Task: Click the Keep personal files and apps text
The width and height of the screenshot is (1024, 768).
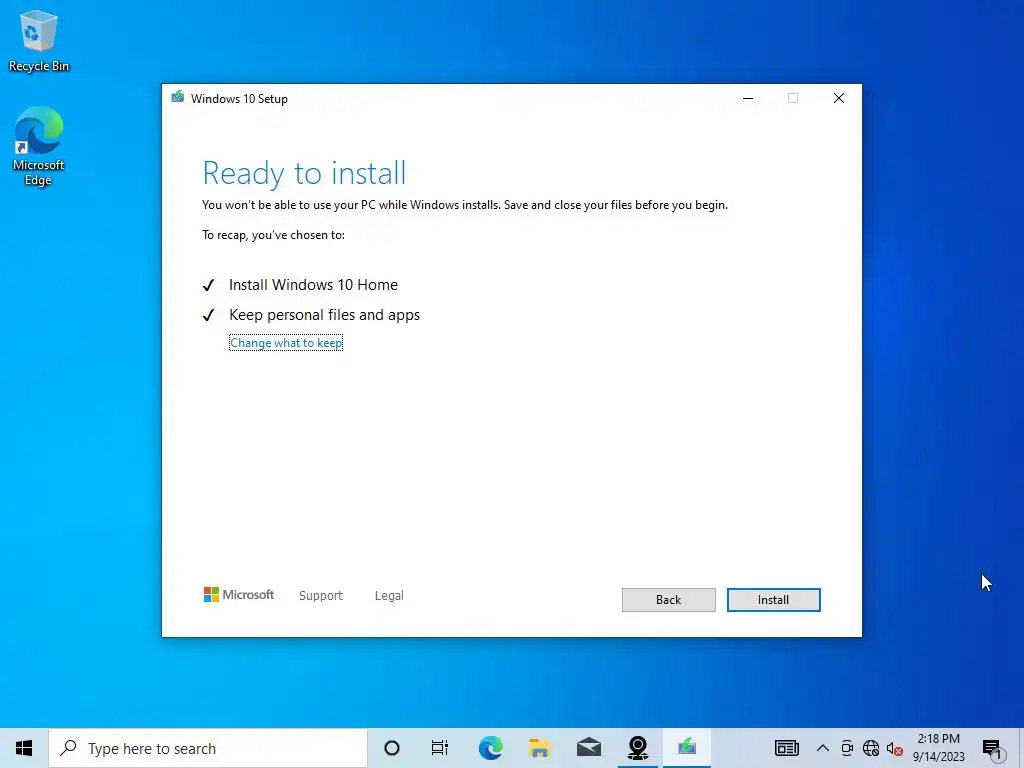Action: 325,315
